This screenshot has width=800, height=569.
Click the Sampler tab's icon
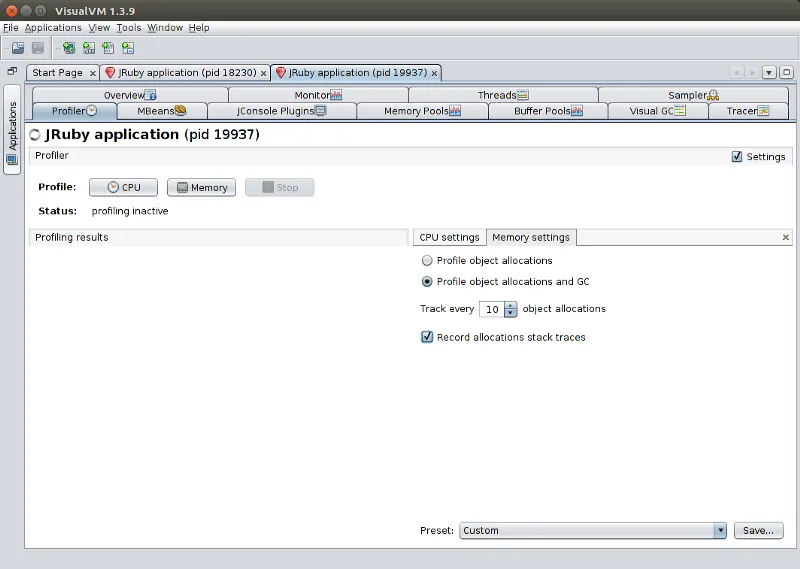(713, 95)
